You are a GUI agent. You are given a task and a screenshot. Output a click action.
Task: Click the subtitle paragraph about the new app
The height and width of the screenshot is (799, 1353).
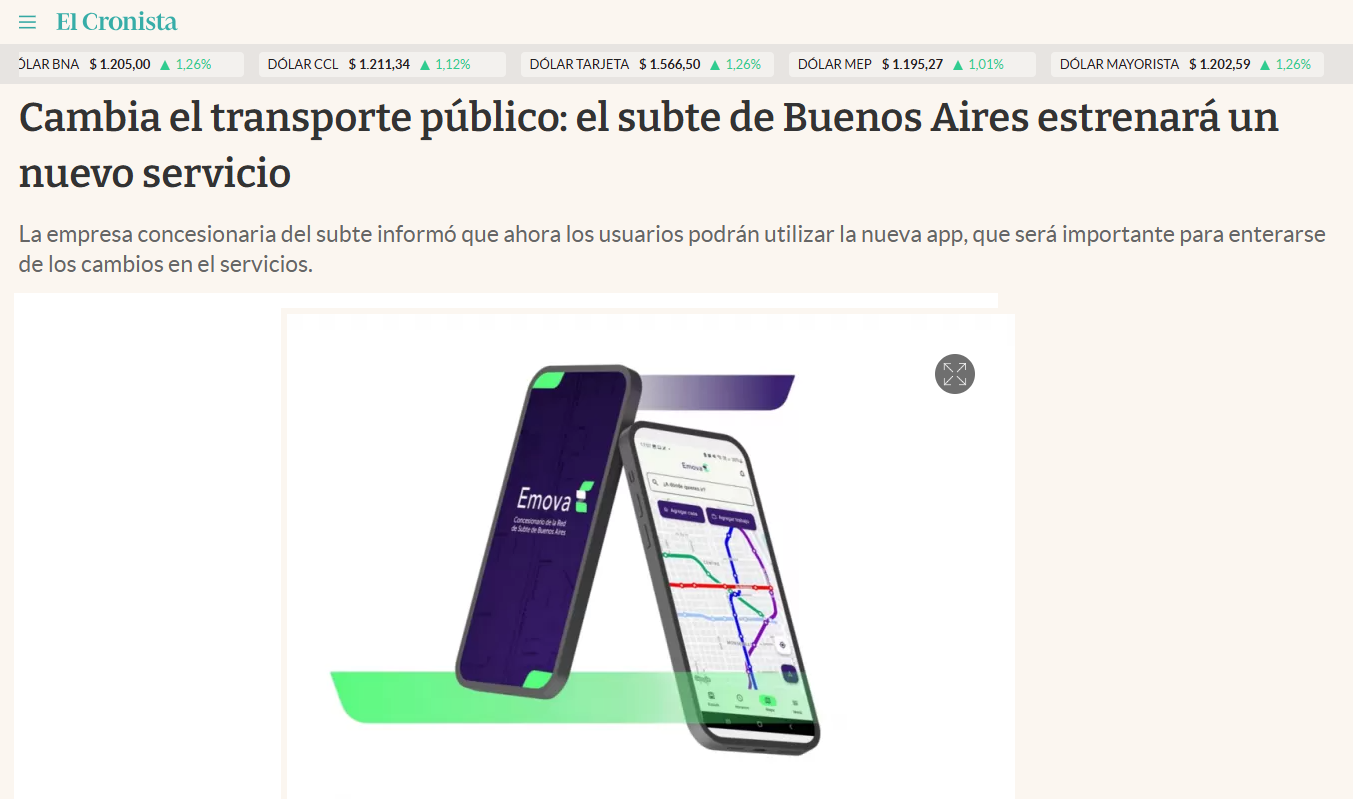click(672, 250)
